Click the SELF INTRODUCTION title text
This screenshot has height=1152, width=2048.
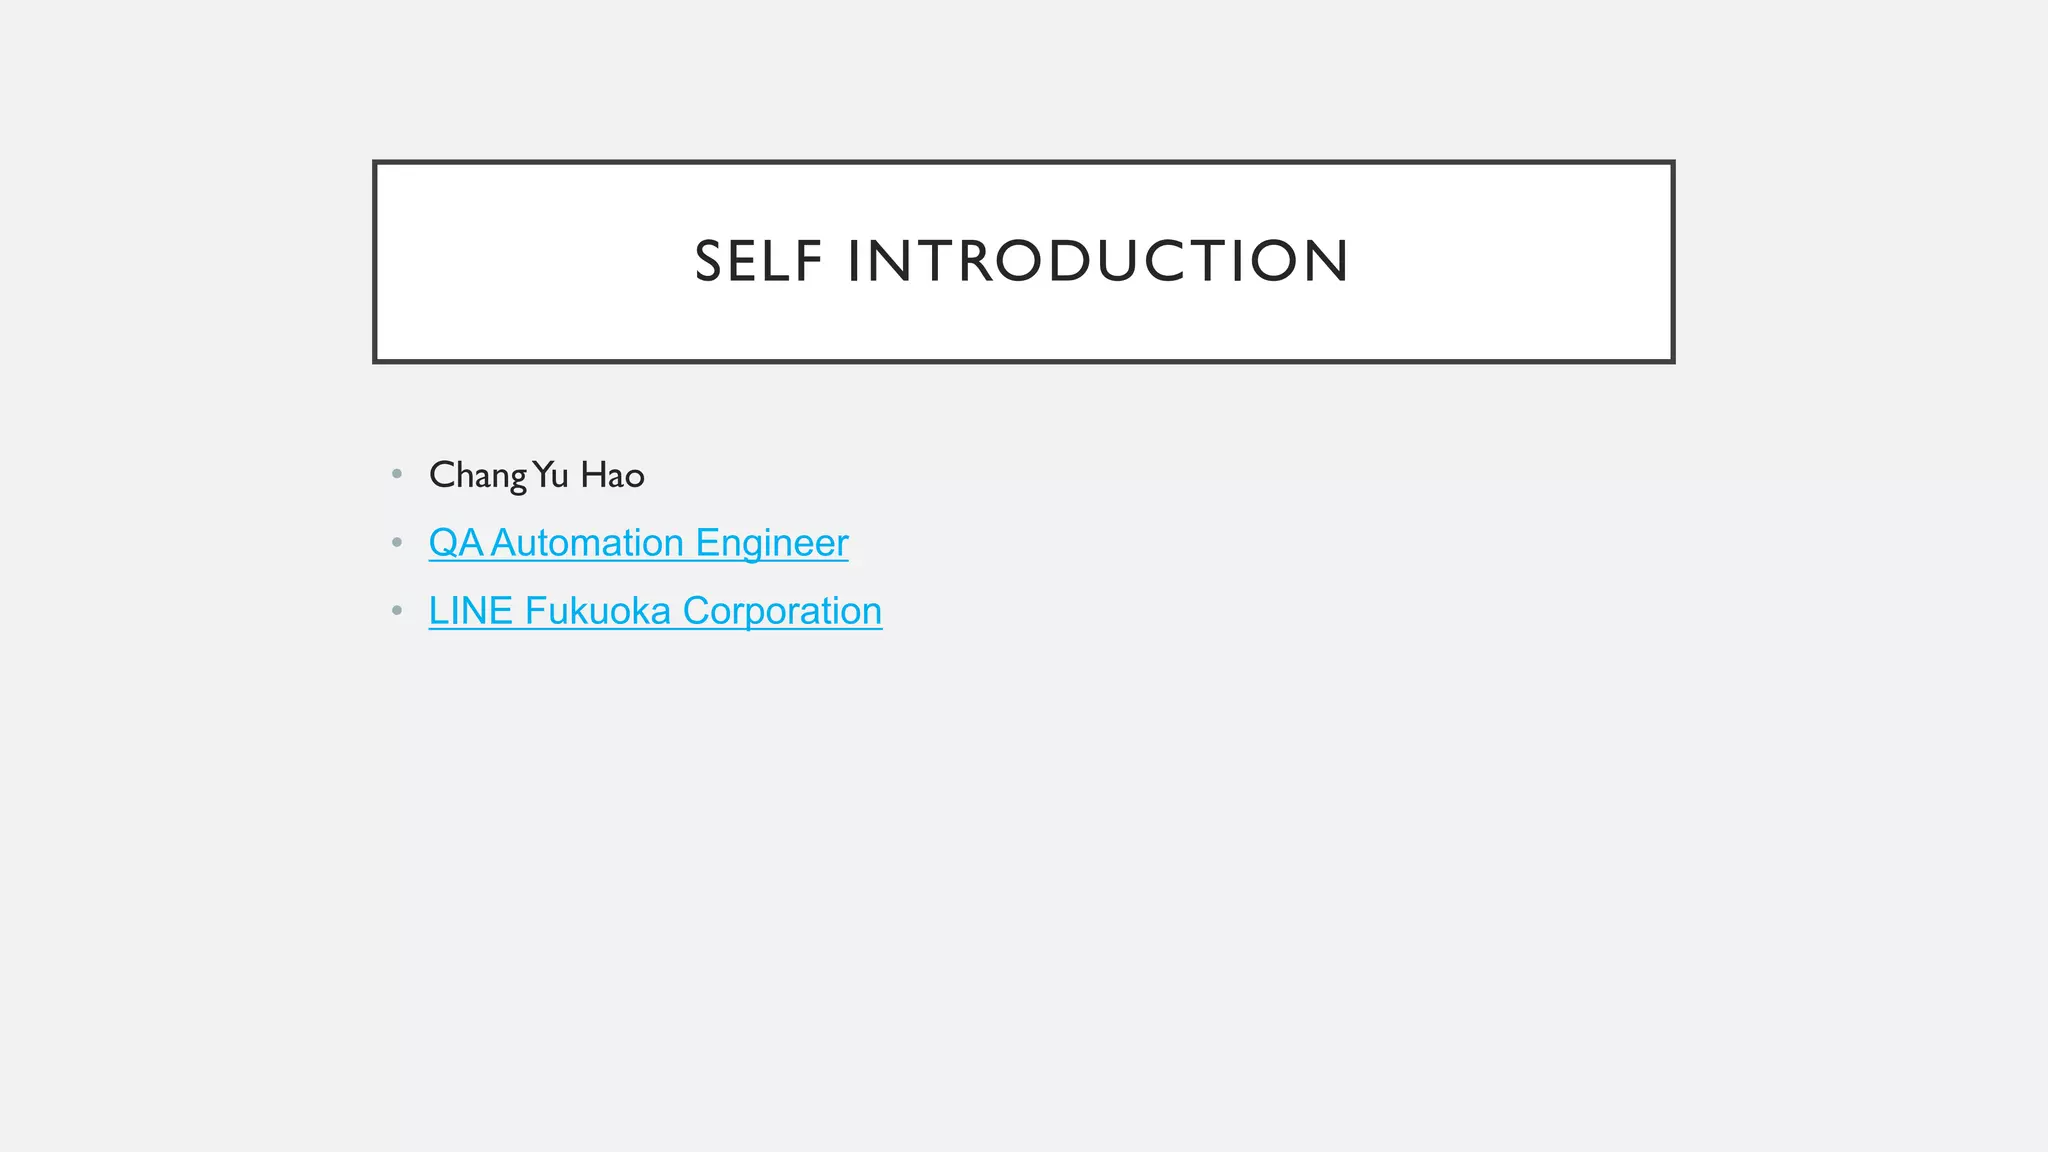click(x=1022, y=261)
